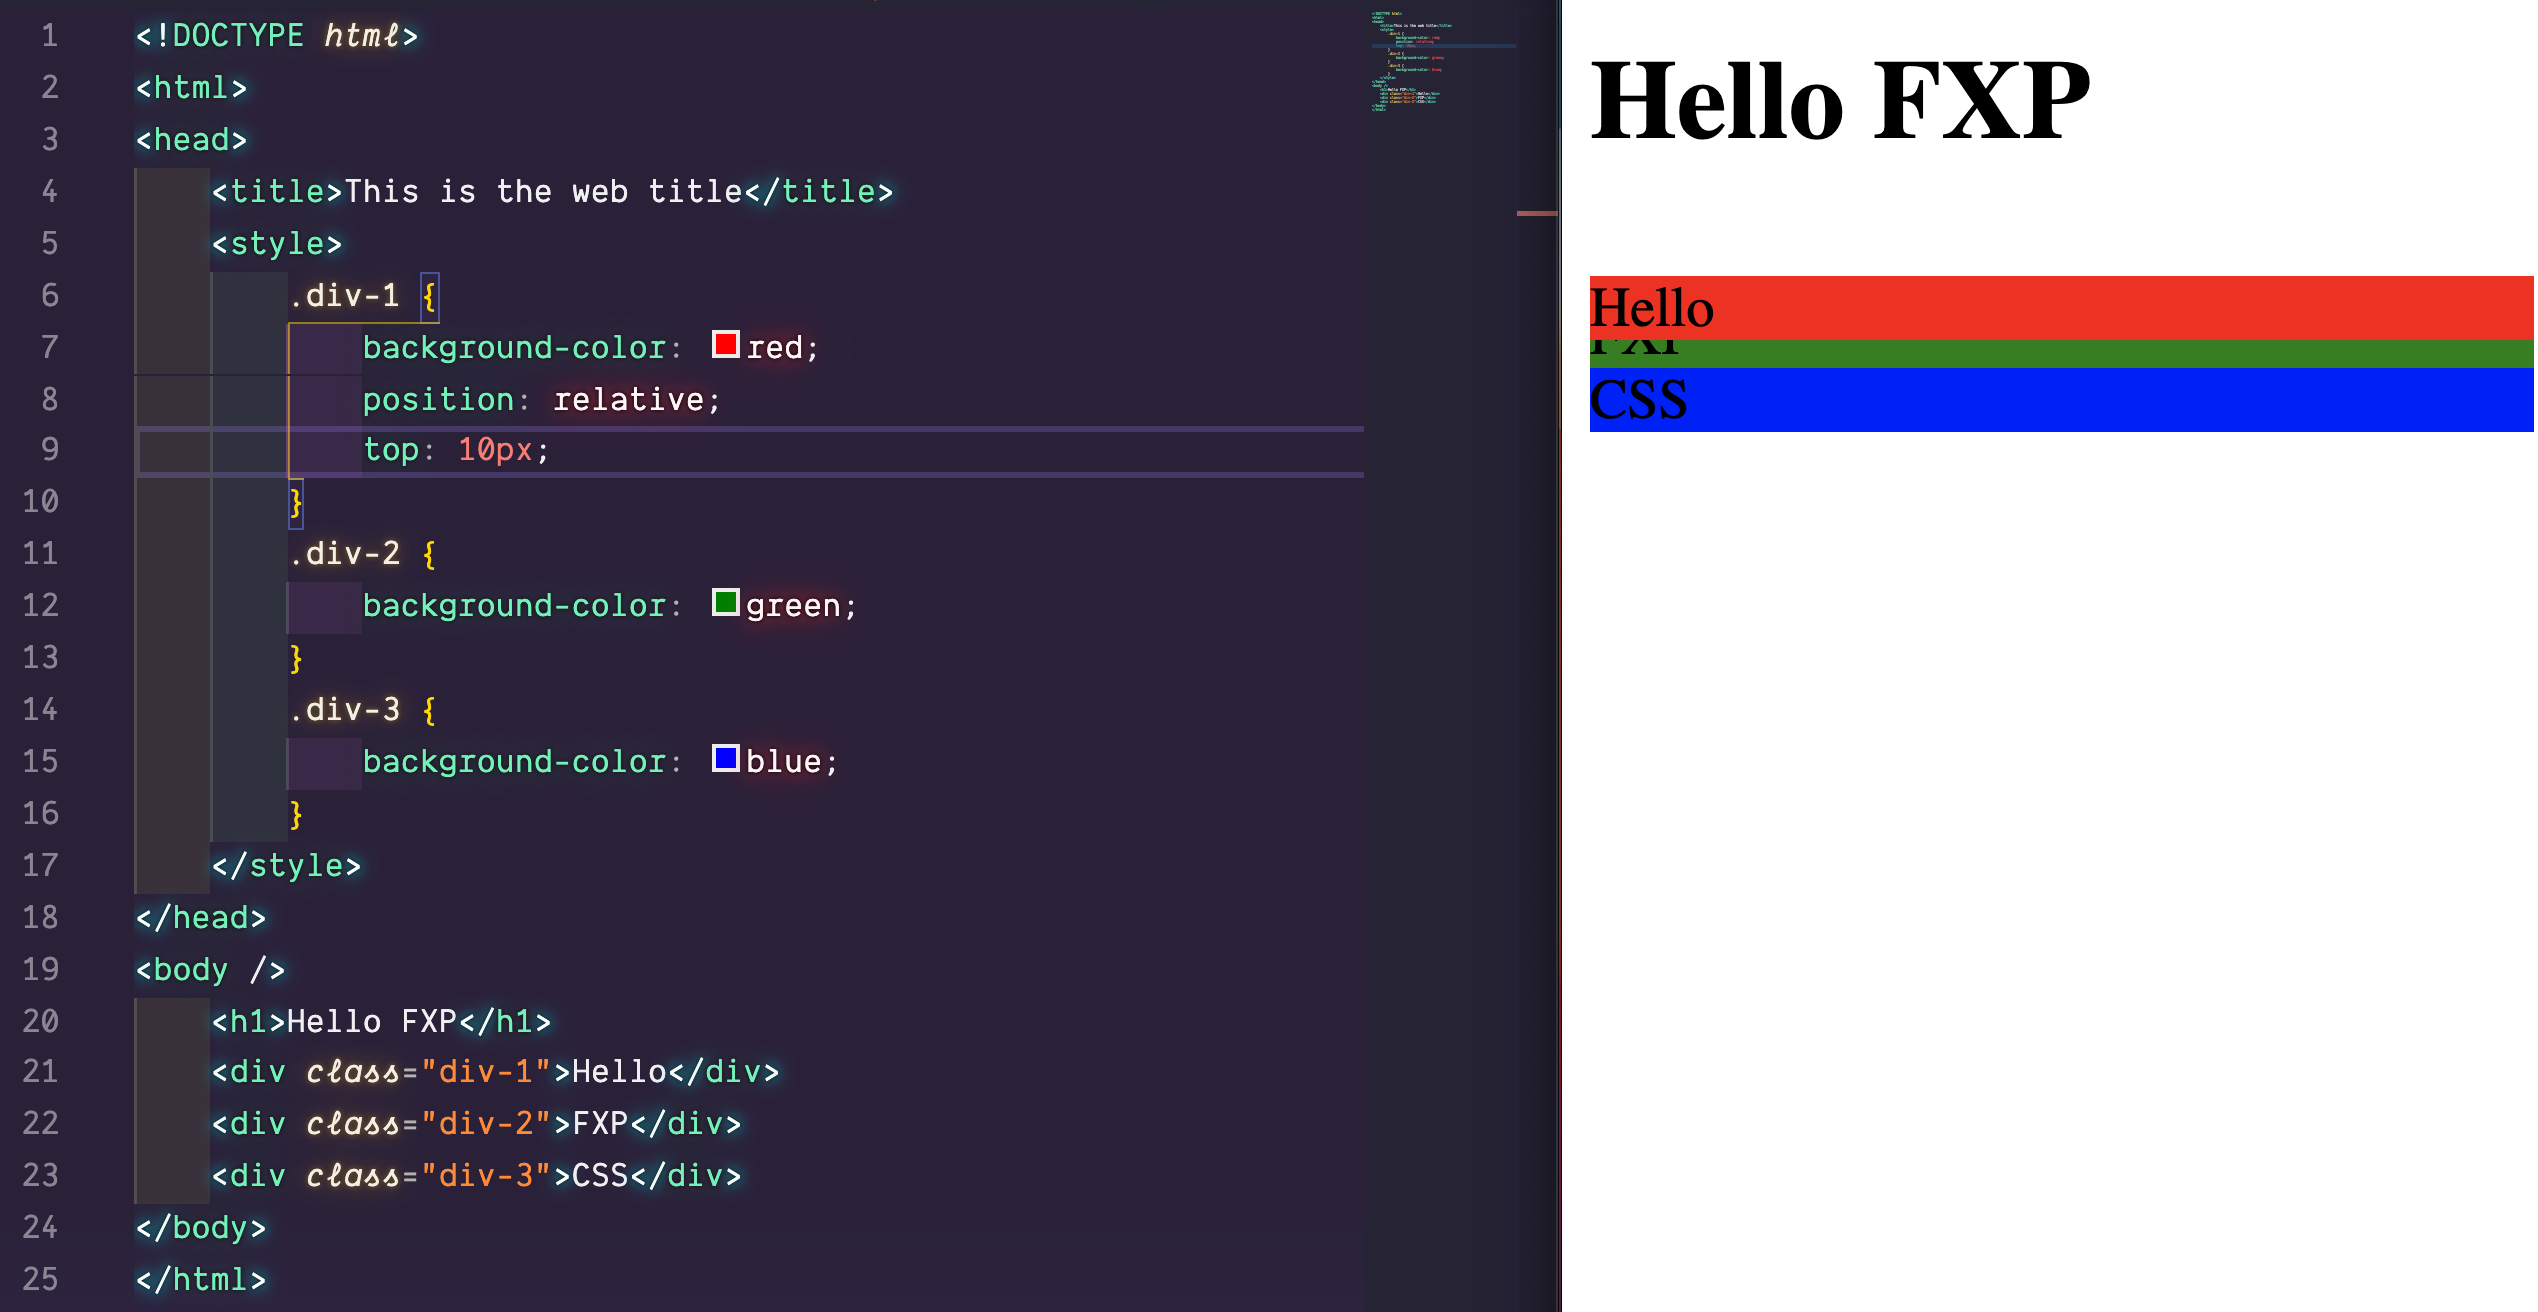Click the Hello FXP heading in preview
This screenshot has width=2538, height=1312.
[x=1838, y=100]
